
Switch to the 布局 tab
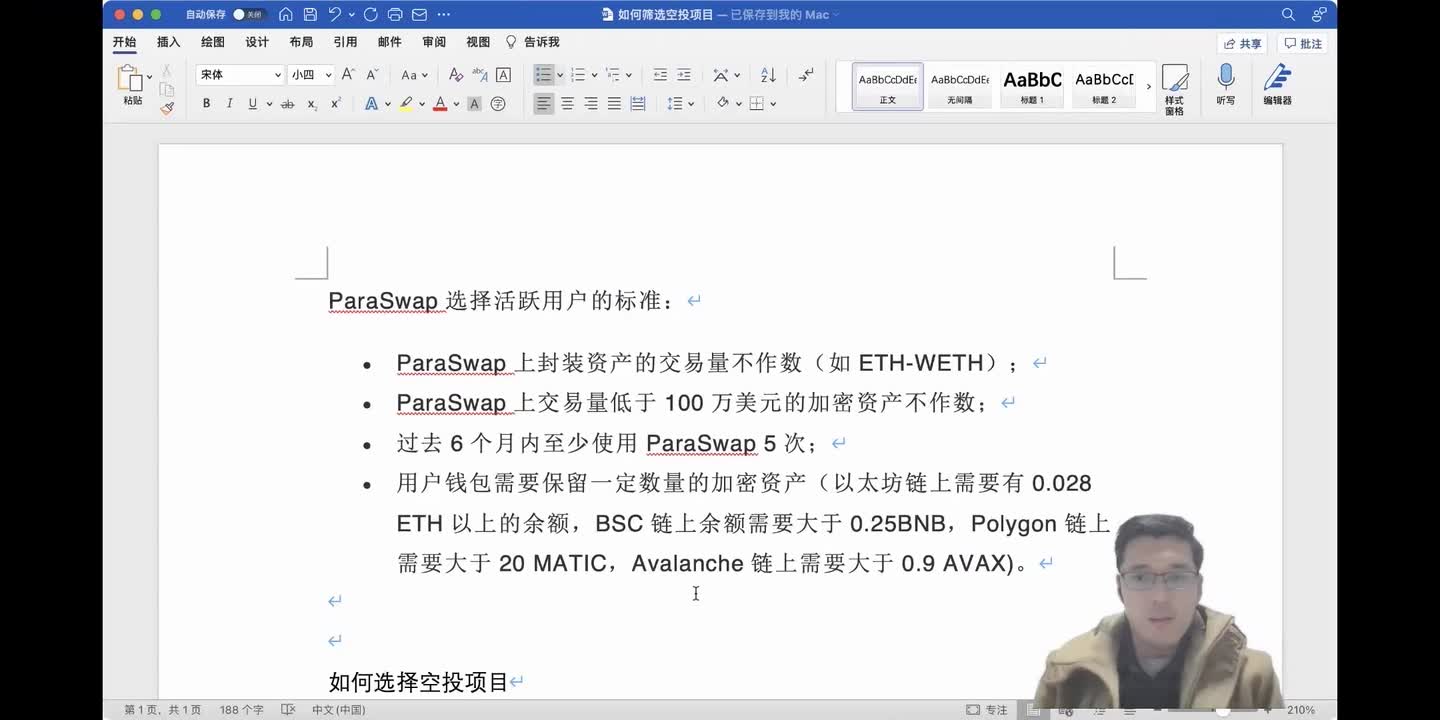click(x=301, y=42)
